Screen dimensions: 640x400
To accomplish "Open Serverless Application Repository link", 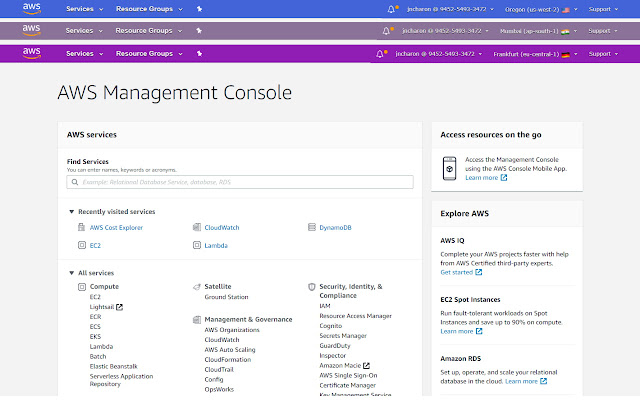I will pyautogui.click(x=121, y=380).
